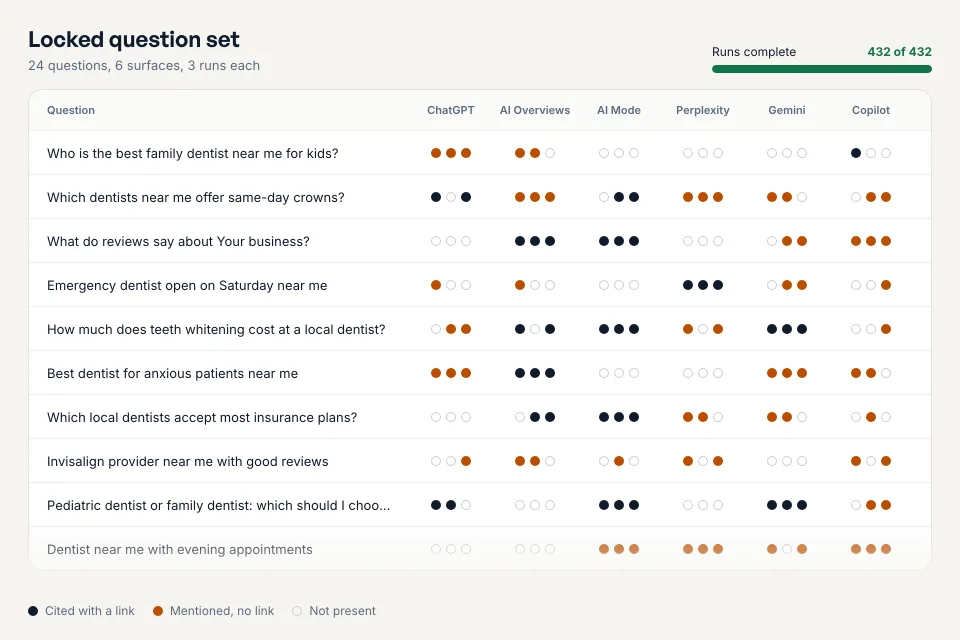Image resolution: width=960 pixels, height=640 pixels.
Task: Click the ChatGPT column header
Action: (x=451, y=110)
